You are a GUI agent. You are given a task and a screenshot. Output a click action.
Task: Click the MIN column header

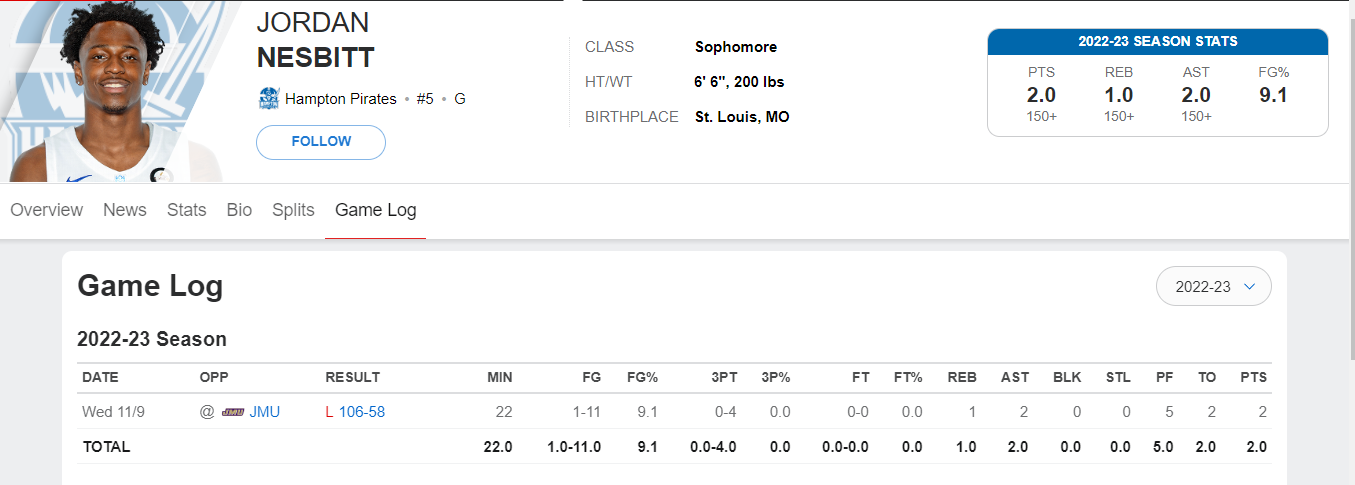click(x=499, y=377)
